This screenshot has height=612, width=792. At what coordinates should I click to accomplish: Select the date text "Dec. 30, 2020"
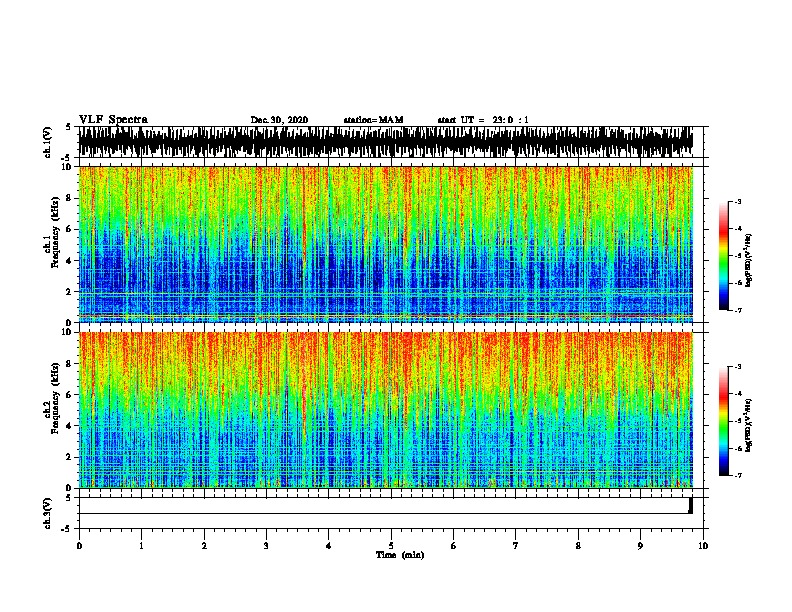(279, 120)
